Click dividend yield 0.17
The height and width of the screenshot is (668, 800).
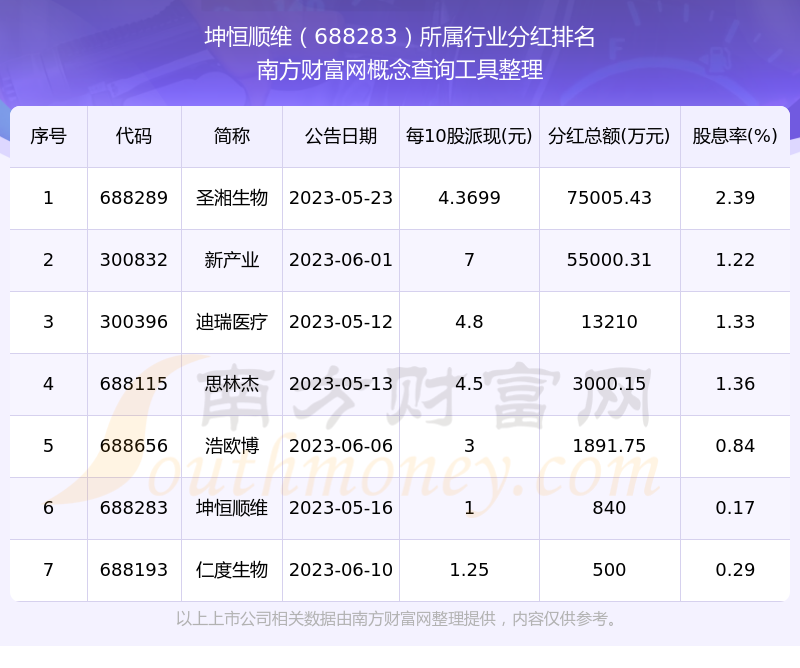pos(735,508)
